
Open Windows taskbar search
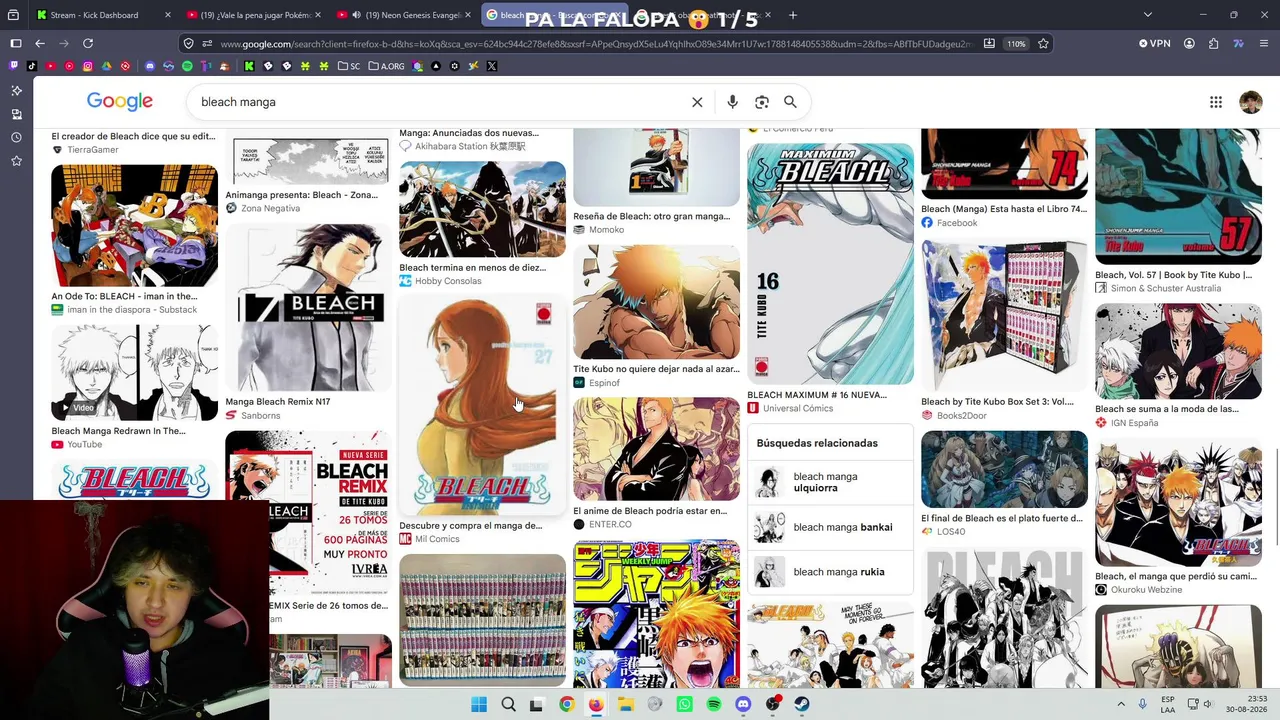(x=508, y=704)
